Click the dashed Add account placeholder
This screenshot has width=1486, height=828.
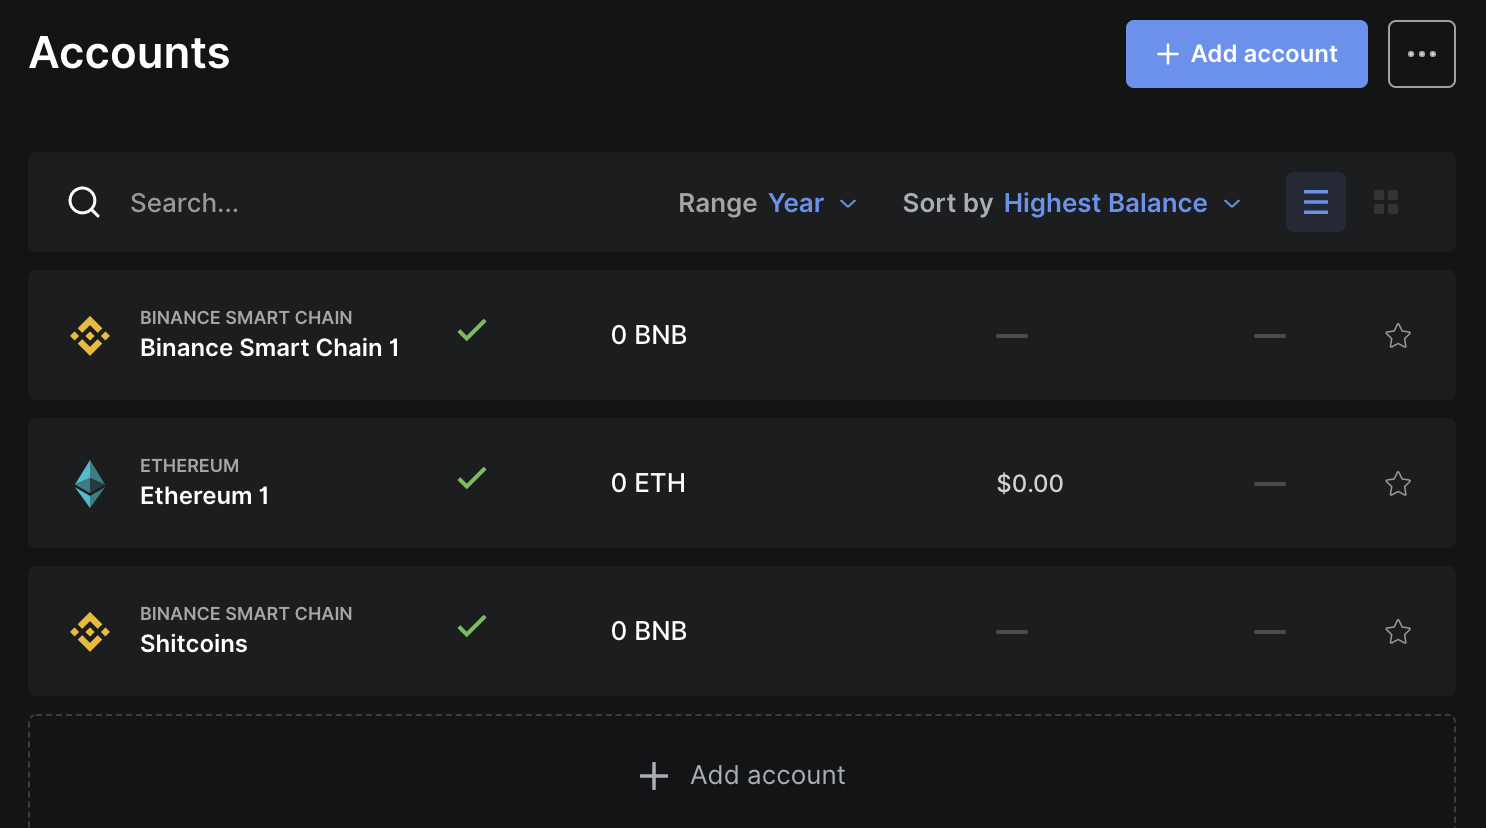tap(742, 775)
